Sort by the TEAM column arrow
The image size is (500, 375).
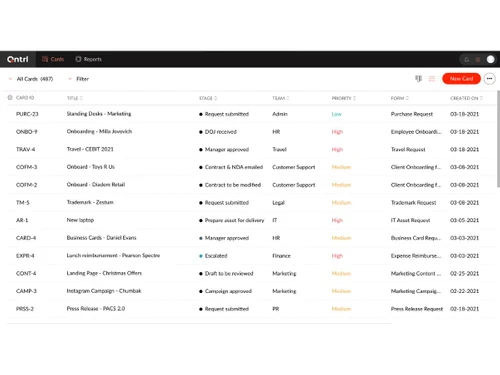point(288,98)
